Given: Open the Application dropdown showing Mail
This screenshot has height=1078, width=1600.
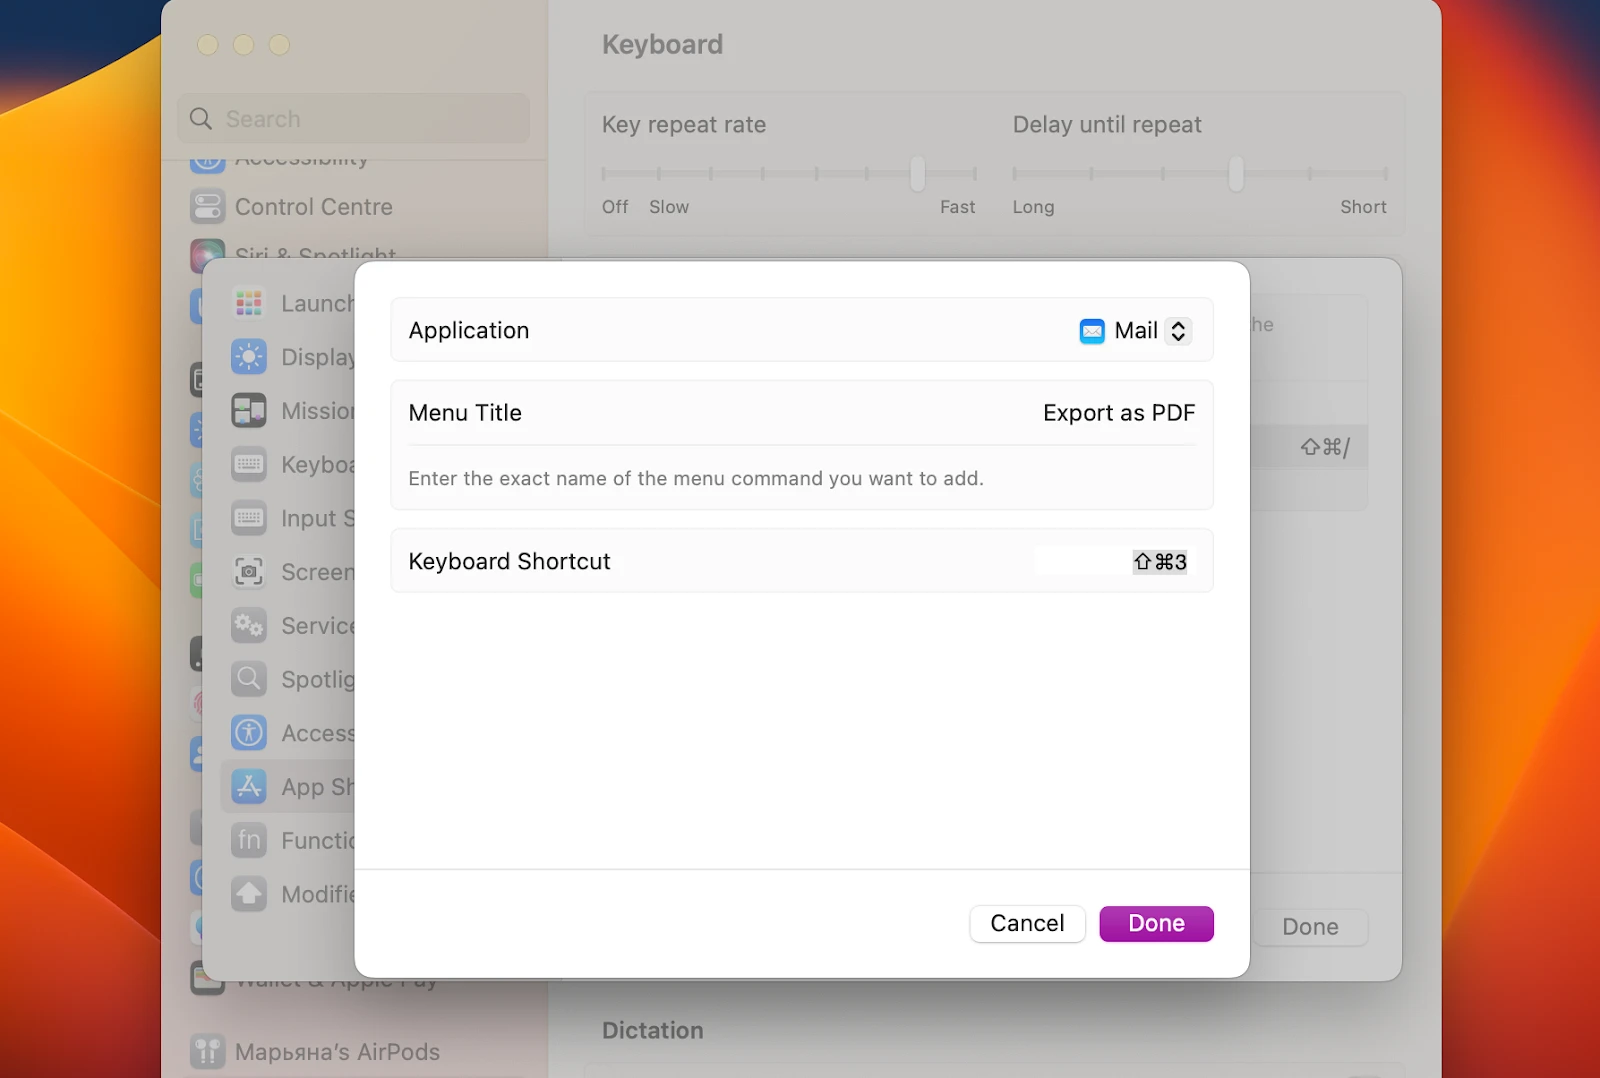Looking at the screenshot, I should coord(1135,330).
